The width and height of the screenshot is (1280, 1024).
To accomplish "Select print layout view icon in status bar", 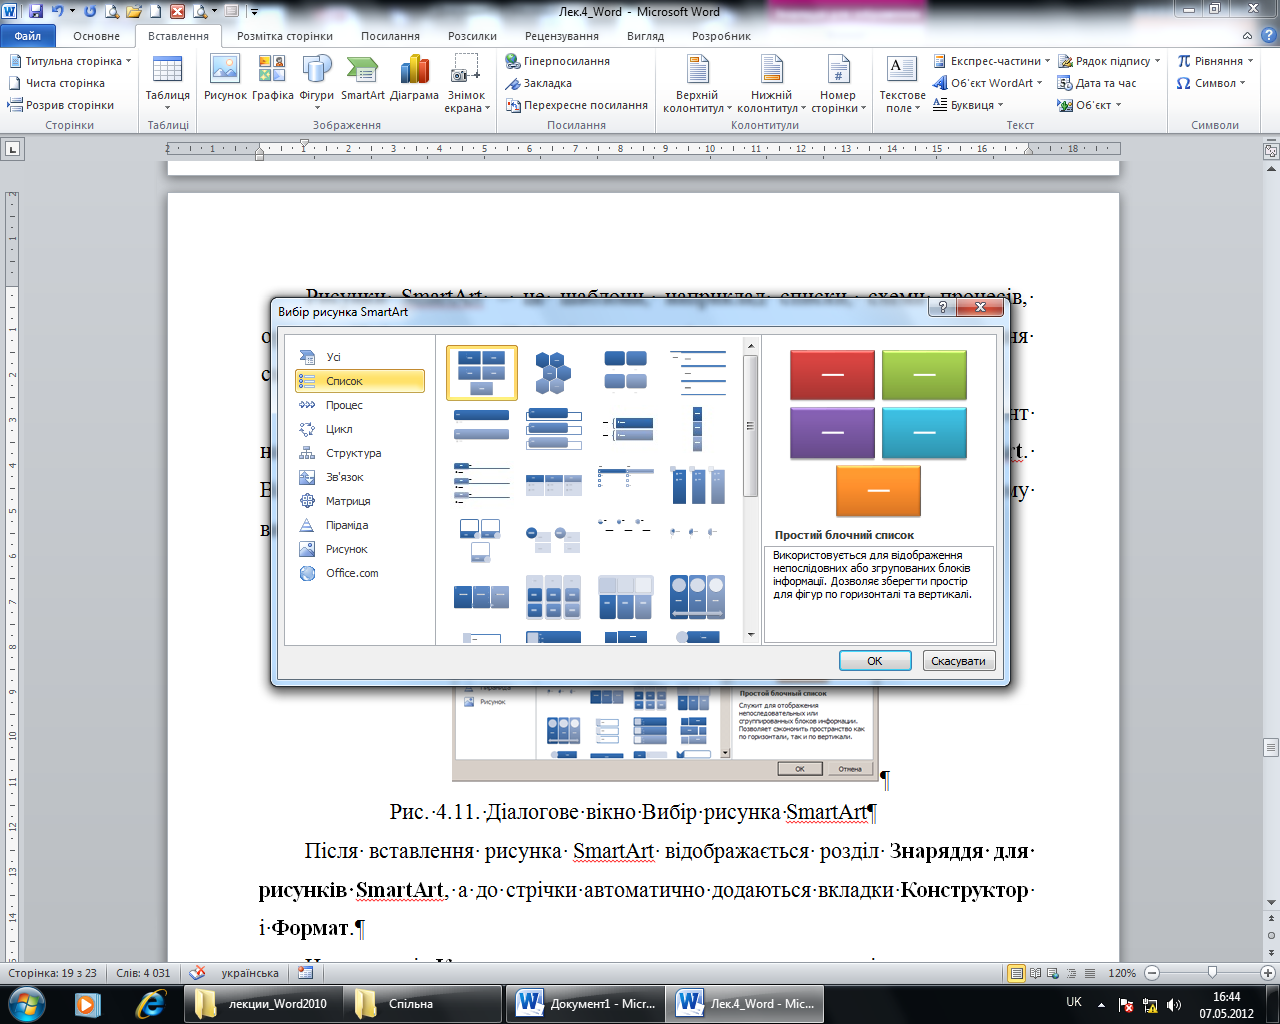I will 1017,973.
